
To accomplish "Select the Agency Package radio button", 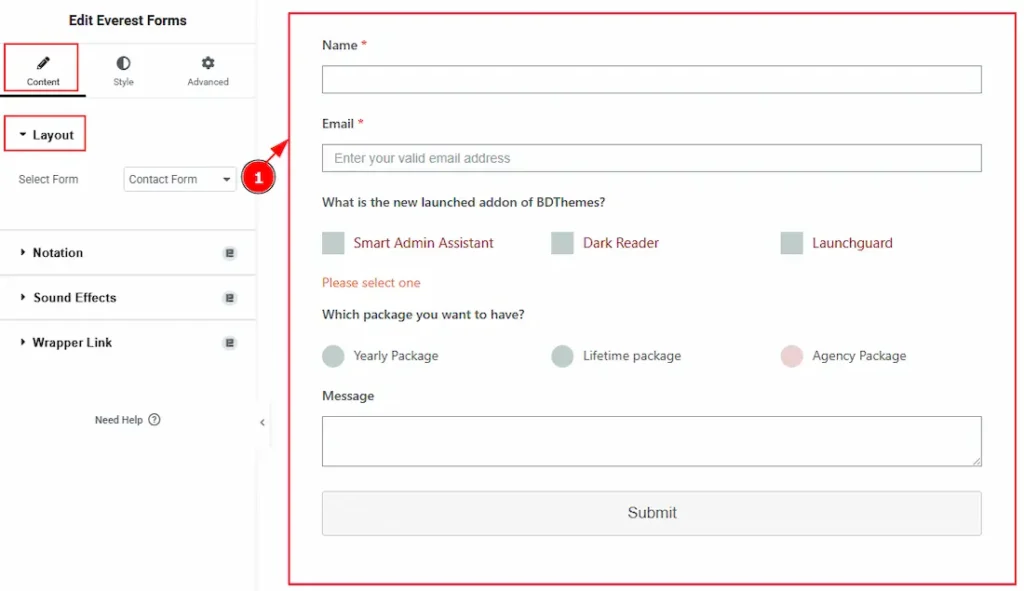I will point(791,356).
